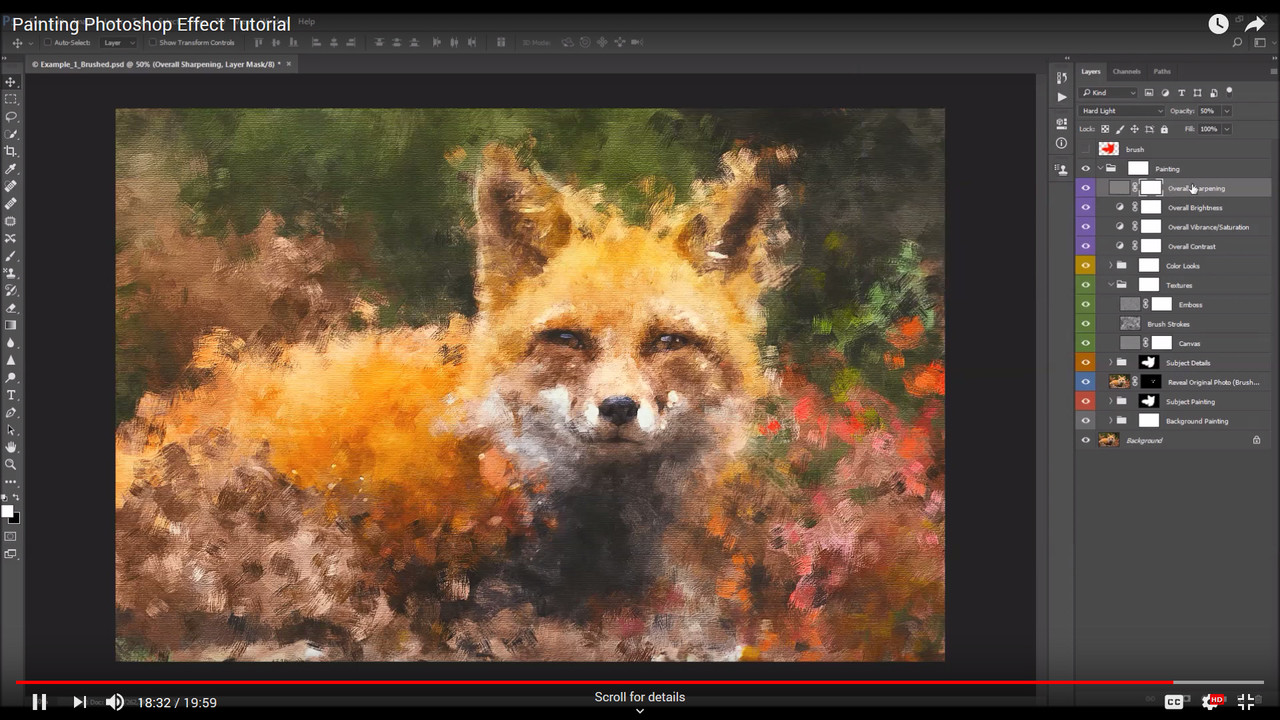Expand the Subject Painting group

pyautogui.click(x=1109, y=400)
